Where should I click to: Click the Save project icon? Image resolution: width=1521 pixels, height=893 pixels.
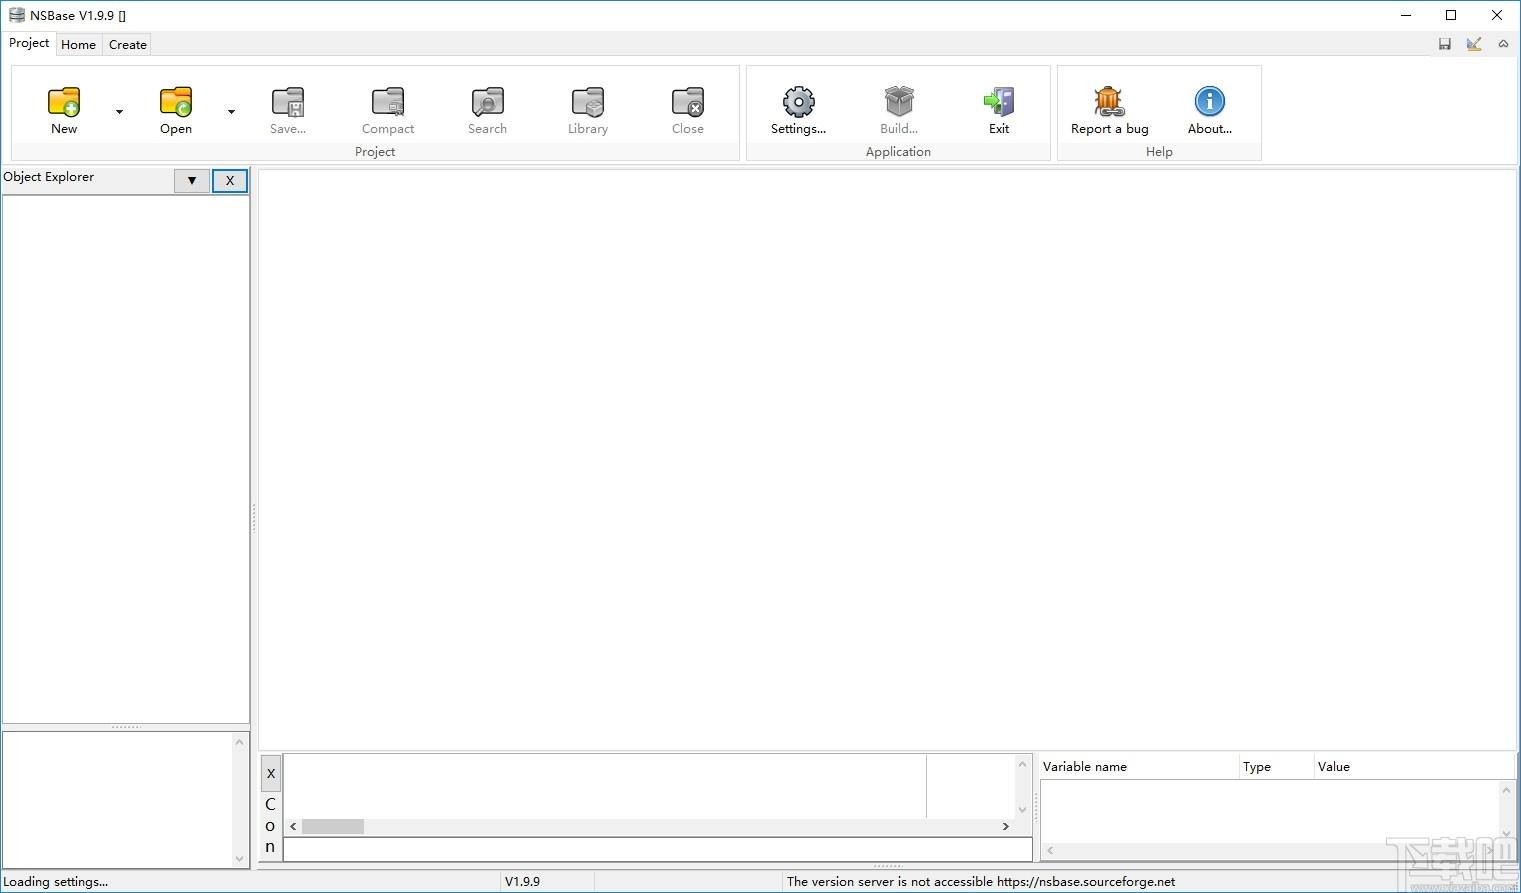click(288, 110)
